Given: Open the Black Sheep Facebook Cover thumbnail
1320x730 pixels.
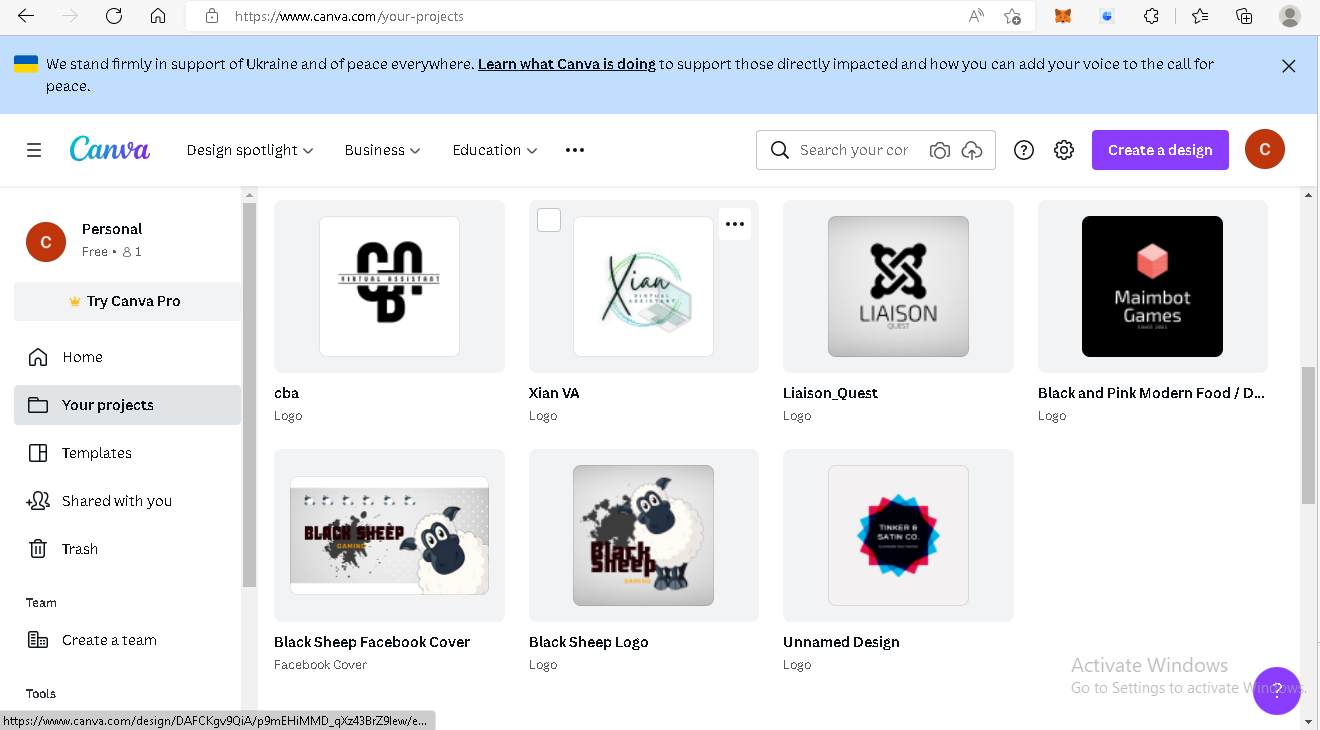Looking at the screenshot, I should (389, 535).
